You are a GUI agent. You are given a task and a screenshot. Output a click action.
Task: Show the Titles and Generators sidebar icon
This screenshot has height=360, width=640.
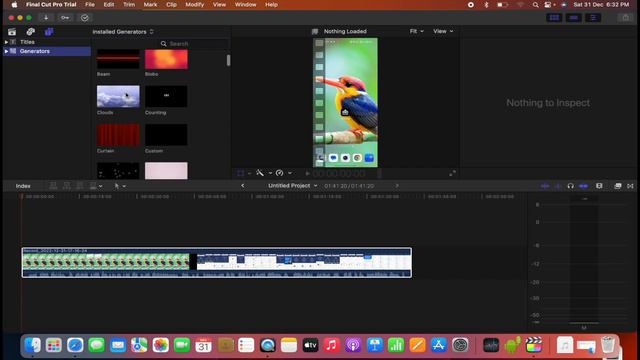pyautogui.click(x=49, y=32)
